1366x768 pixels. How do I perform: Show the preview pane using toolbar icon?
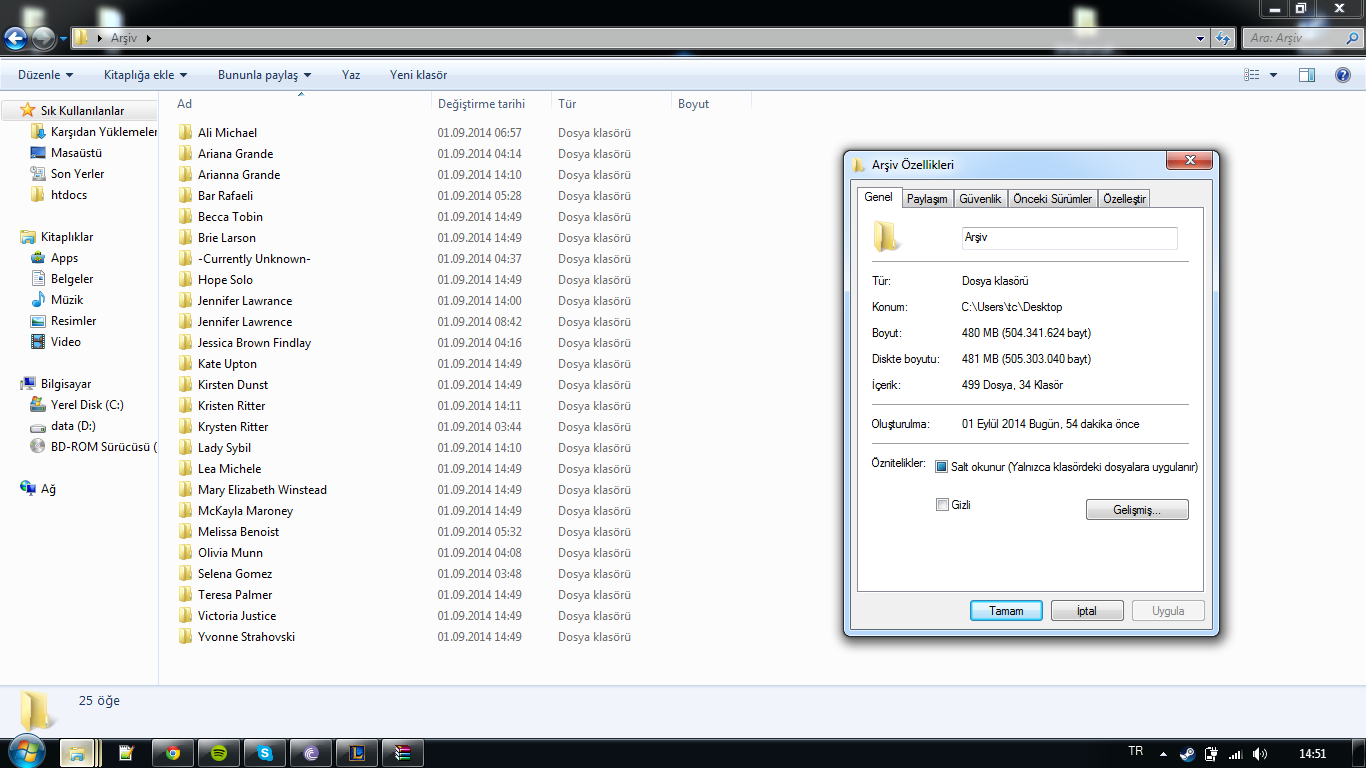[x=1306, y=75]
